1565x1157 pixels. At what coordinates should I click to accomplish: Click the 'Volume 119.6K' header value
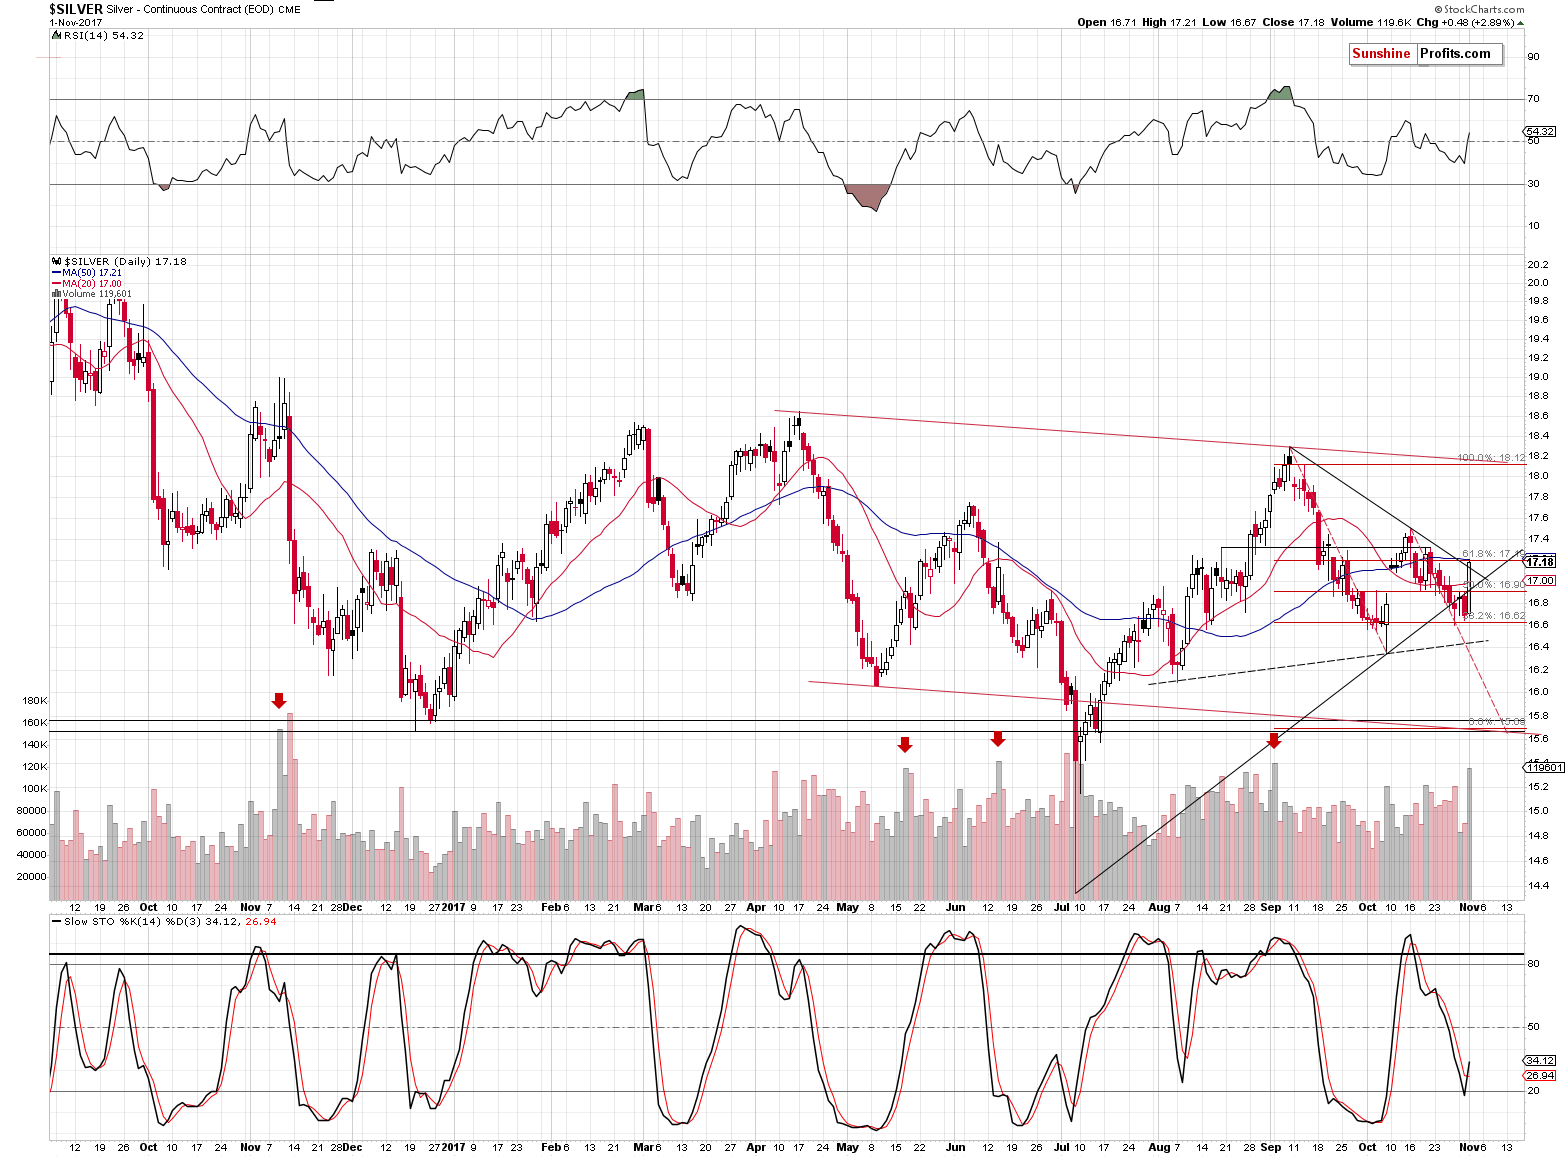coord(1371,22)
